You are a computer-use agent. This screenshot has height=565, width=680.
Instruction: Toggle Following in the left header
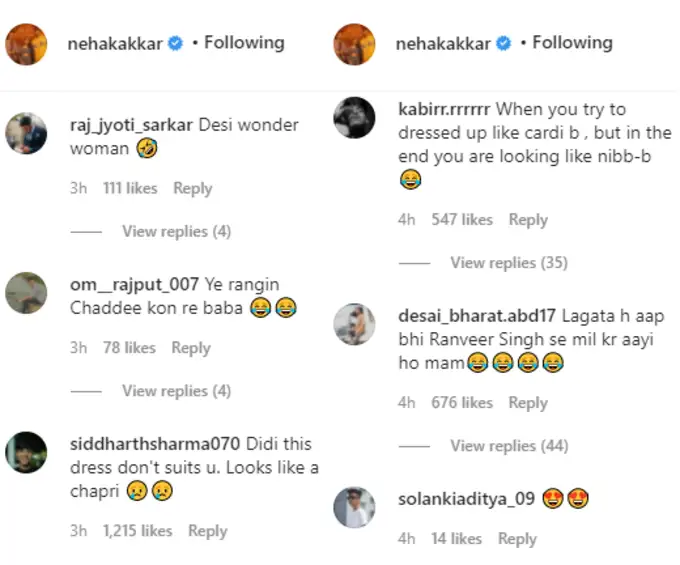pyautogui.click(x=244, y=43)
